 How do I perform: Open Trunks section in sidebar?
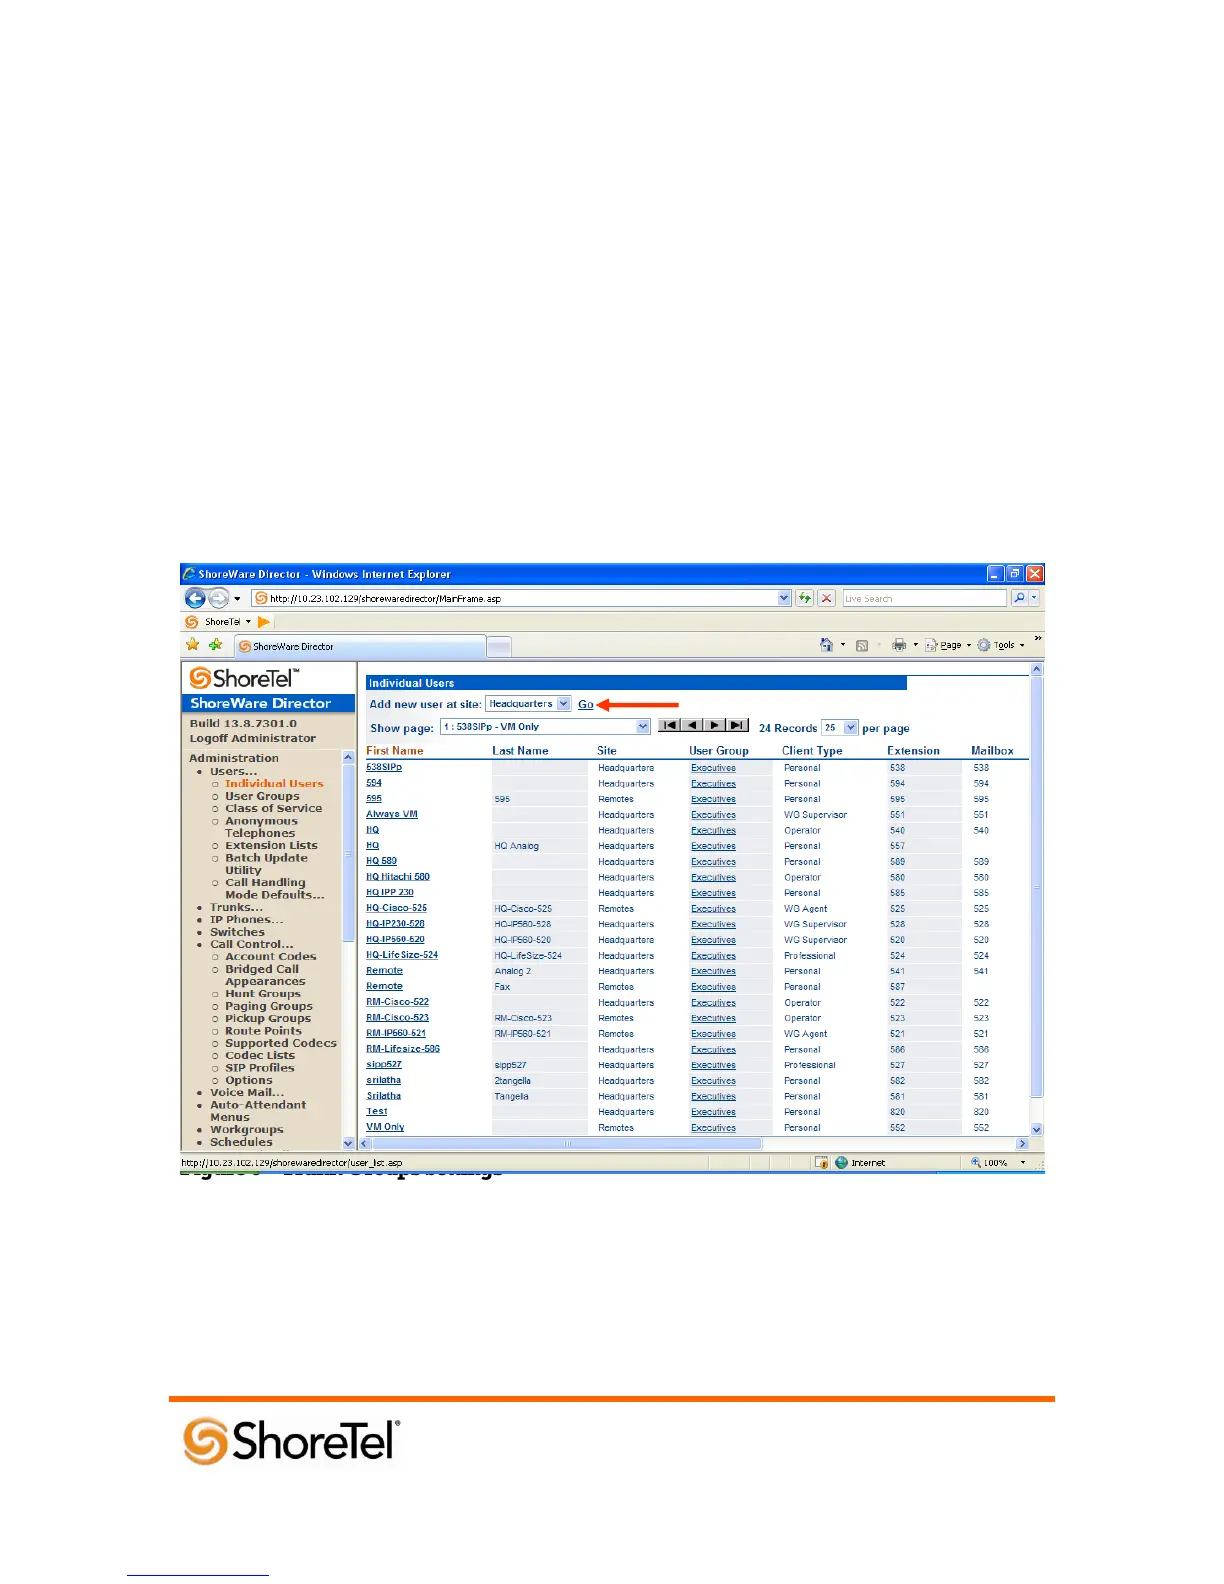pyautogui.click(x=236, y=908)
